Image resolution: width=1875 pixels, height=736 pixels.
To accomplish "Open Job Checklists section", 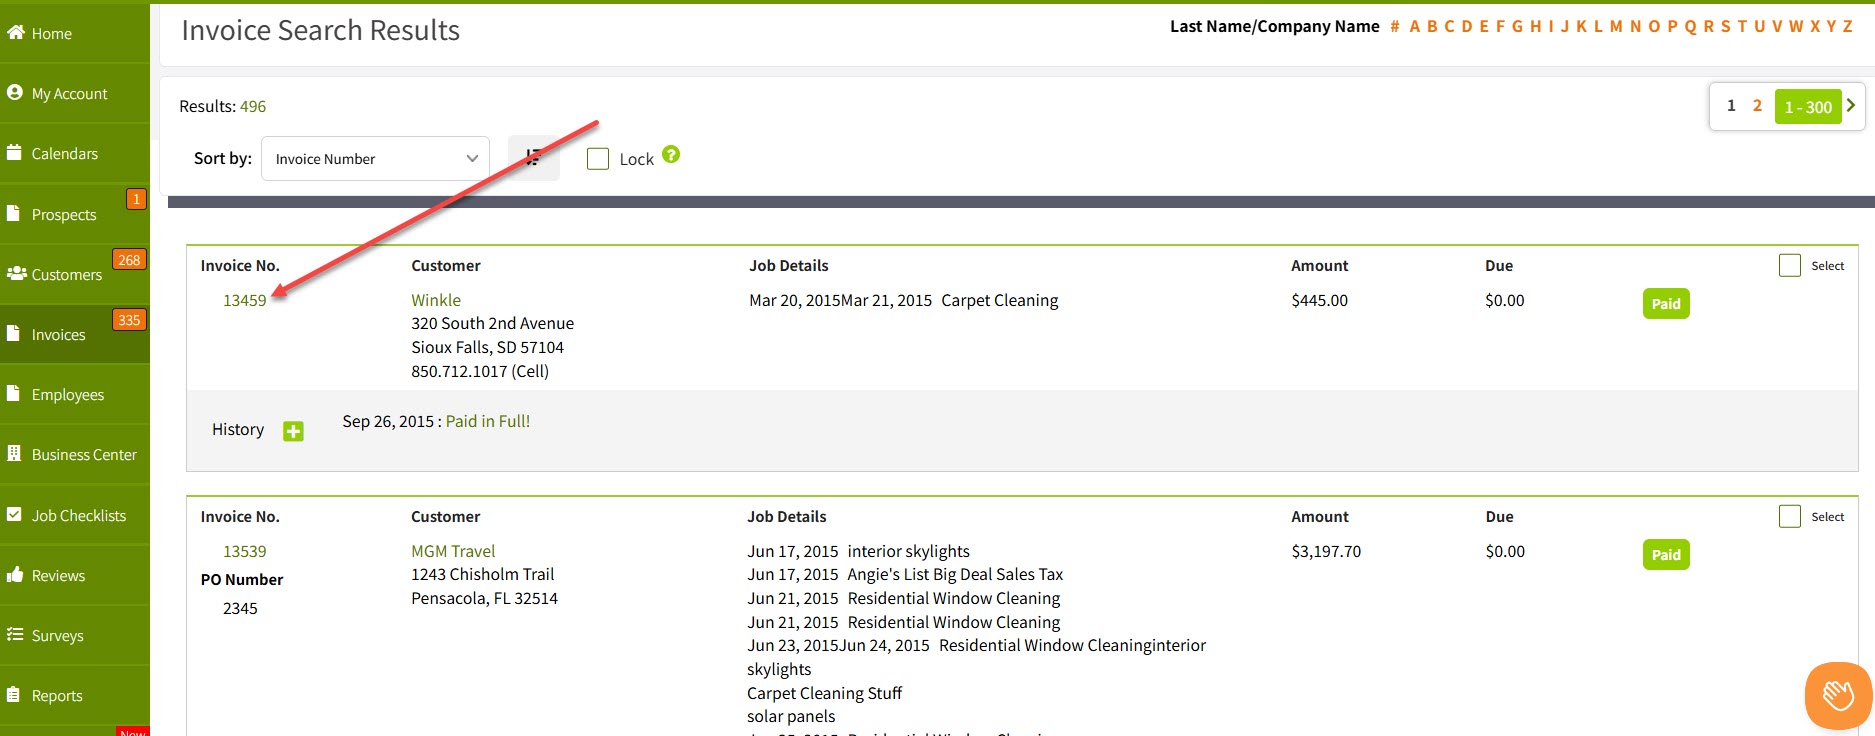I will 75,515.
